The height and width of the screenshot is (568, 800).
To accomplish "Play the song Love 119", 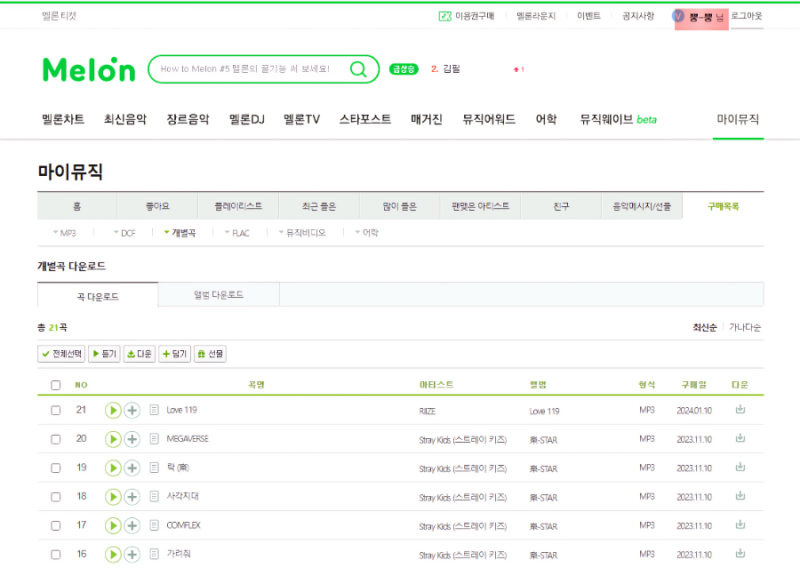I will [x=113, y=410].
